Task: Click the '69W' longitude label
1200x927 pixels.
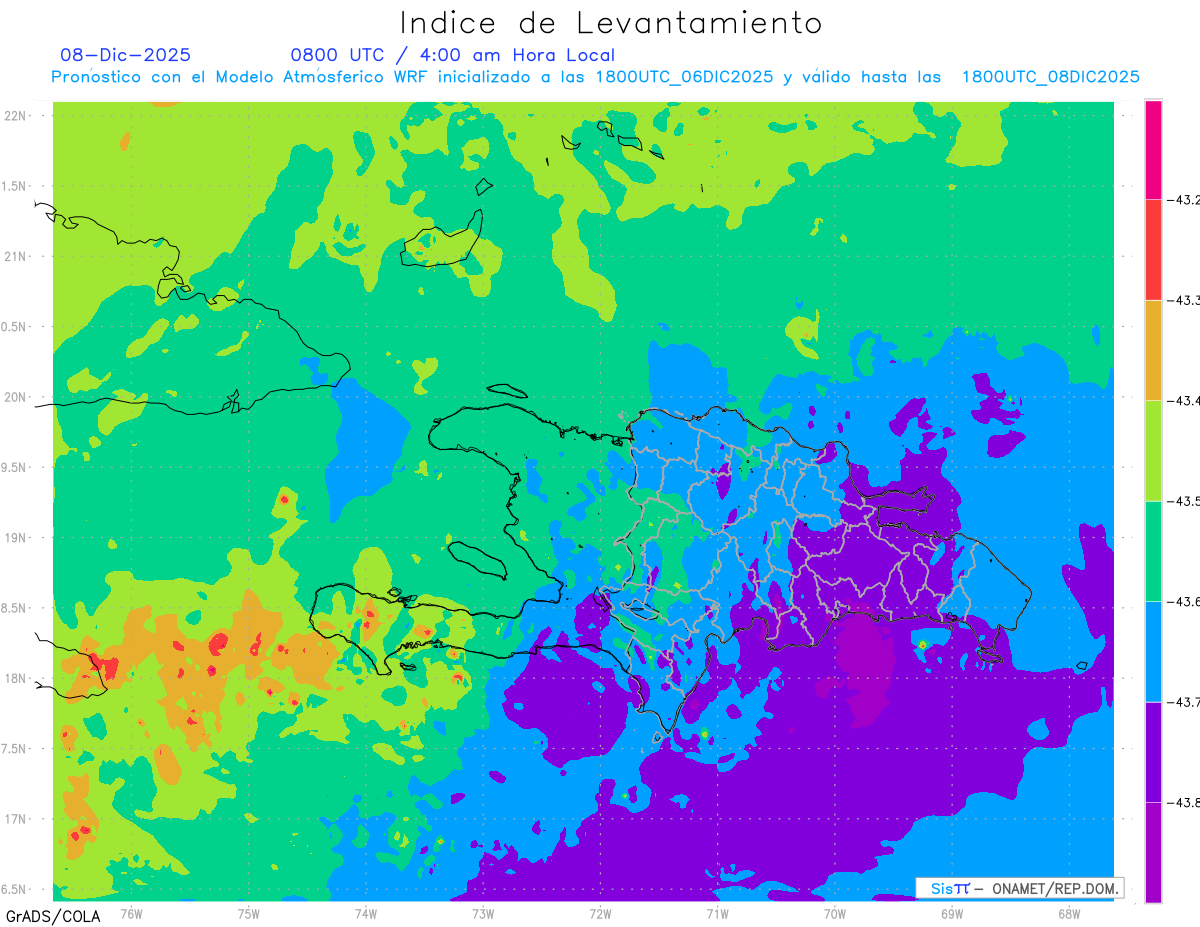Action: pos(951,913)
